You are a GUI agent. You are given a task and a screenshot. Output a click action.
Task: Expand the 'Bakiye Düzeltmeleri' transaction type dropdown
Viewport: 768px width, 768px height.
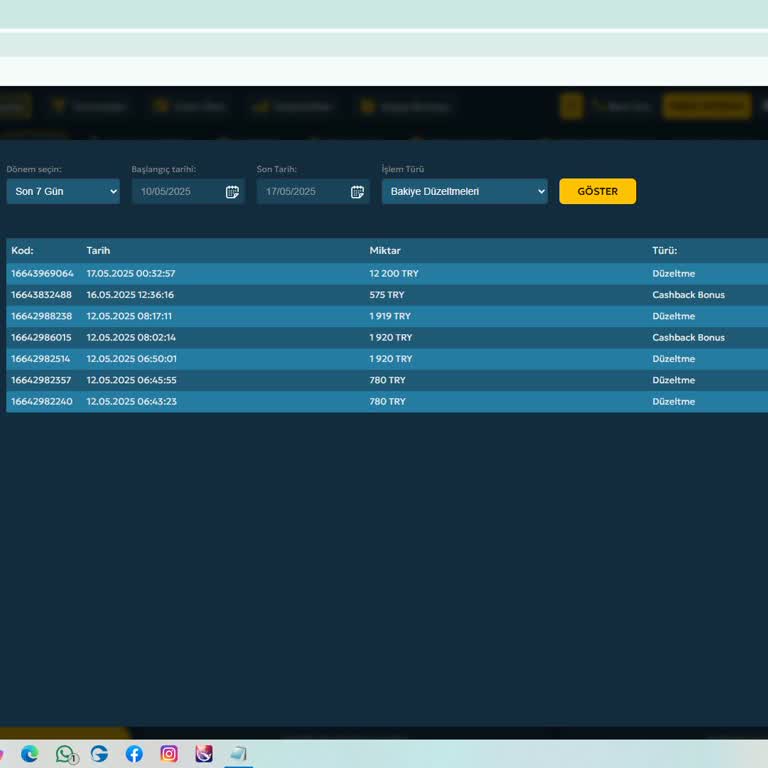tap(464, 191)
